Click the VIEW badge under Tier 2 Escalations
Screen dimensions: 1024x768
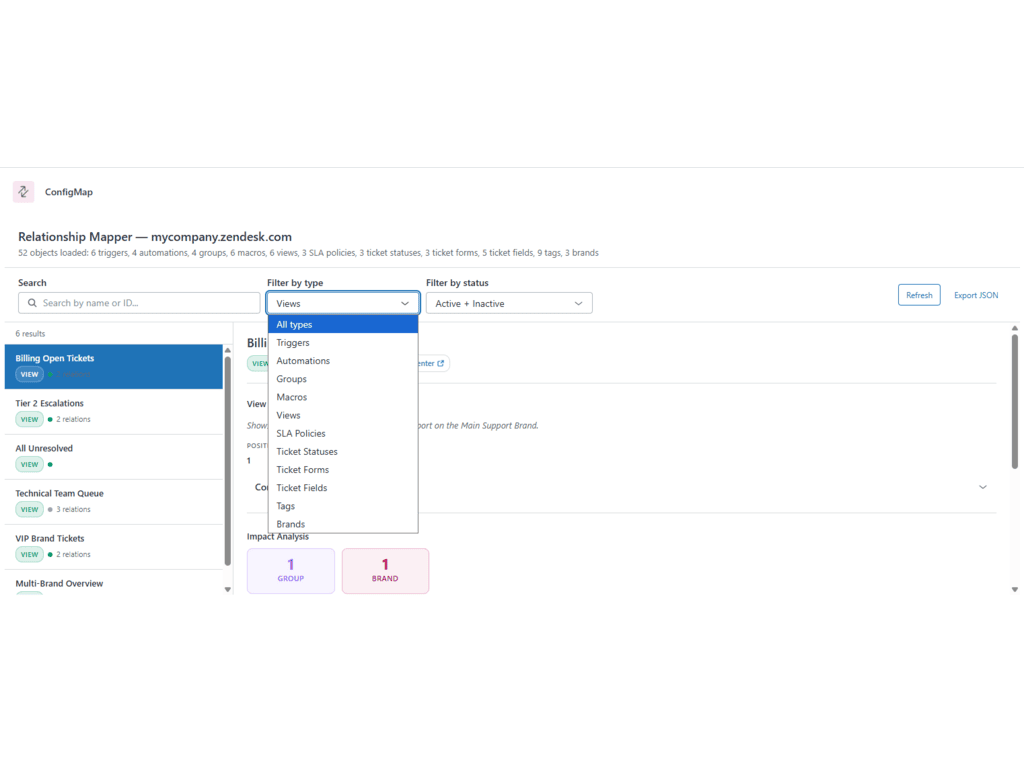tap(29, 419)
